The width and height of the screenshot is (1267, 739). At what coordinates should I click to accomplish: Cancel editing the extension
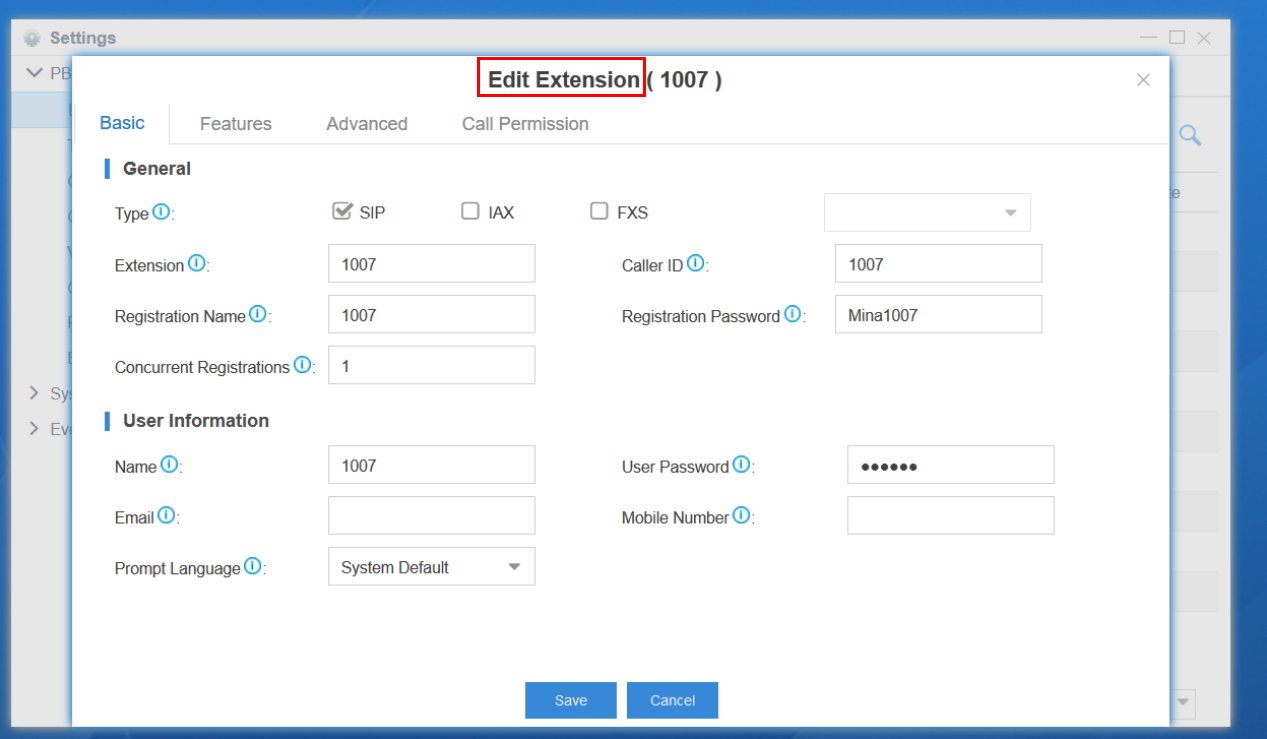[672, 700]
